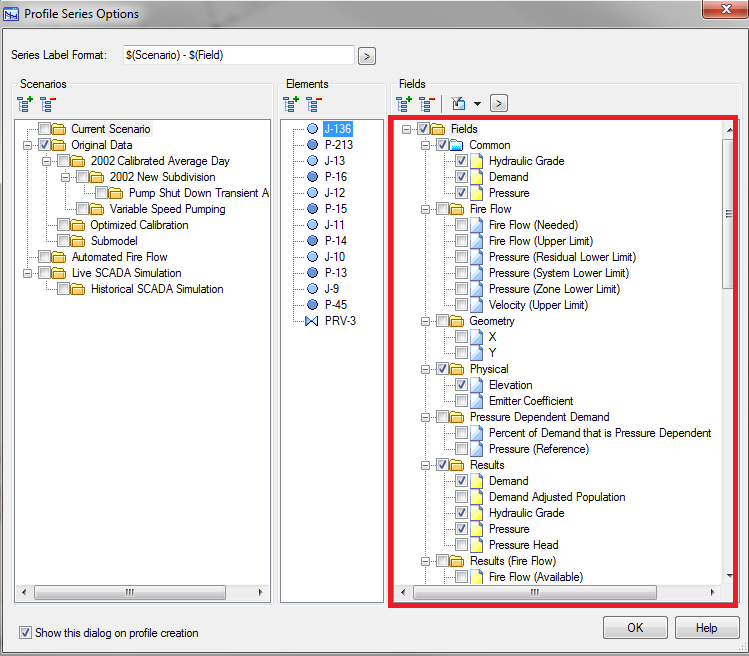Click the Fire Flow folder icon
749x656 pixels.
coord(457,209)
